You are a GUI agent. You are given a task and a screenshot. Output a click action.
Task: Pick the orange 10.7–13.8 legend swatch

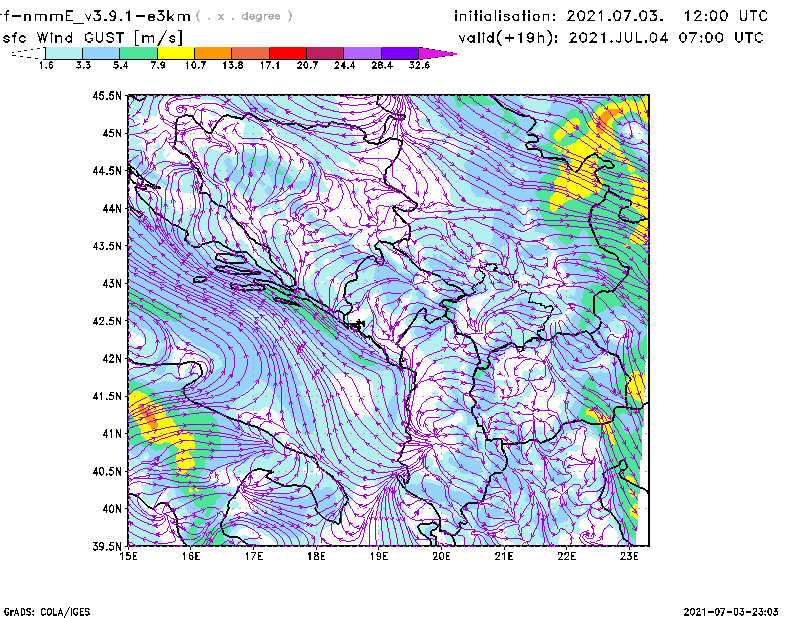click(214, 52)
